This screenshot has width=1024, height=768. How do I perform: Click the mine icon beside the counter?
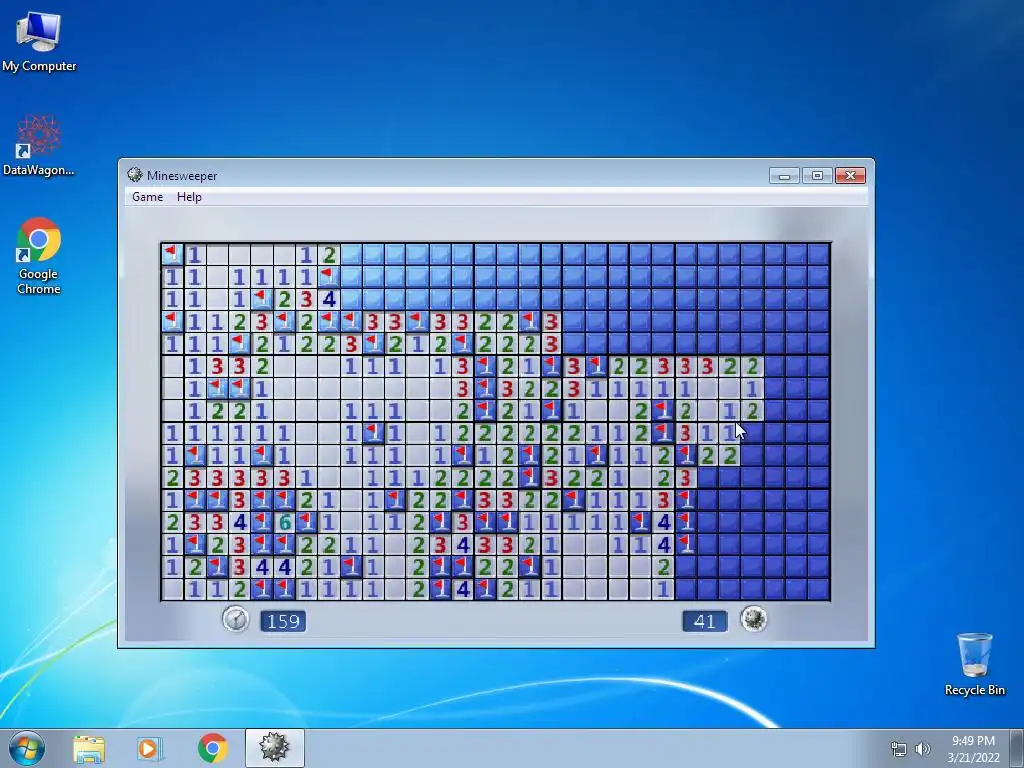[753, 619]
